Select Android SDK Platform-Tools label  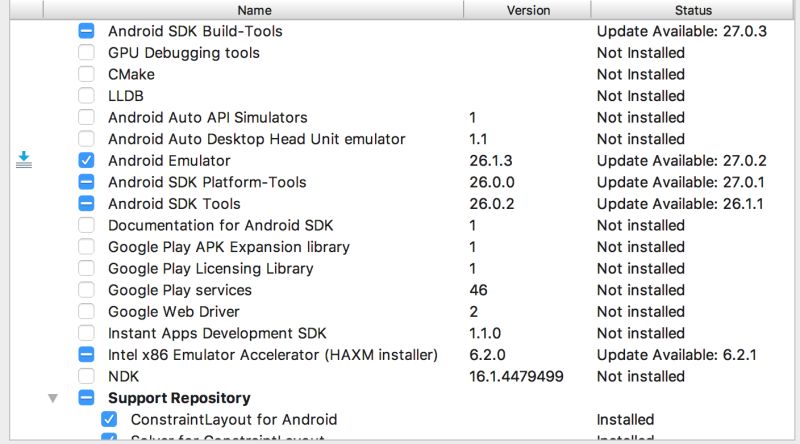coord(207,182)
